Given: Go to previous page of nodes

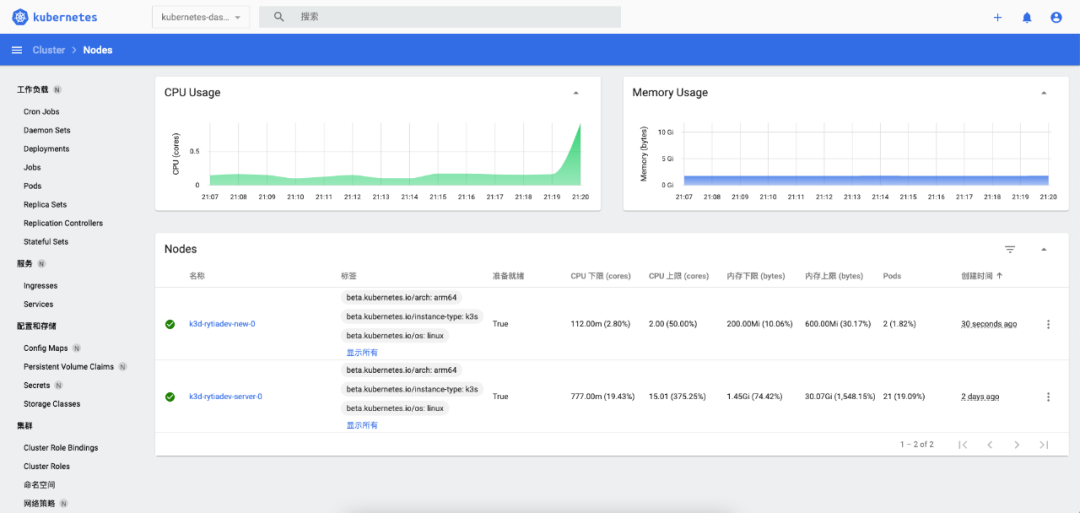Looking at the screenshot, I should [x=990, y=445].
